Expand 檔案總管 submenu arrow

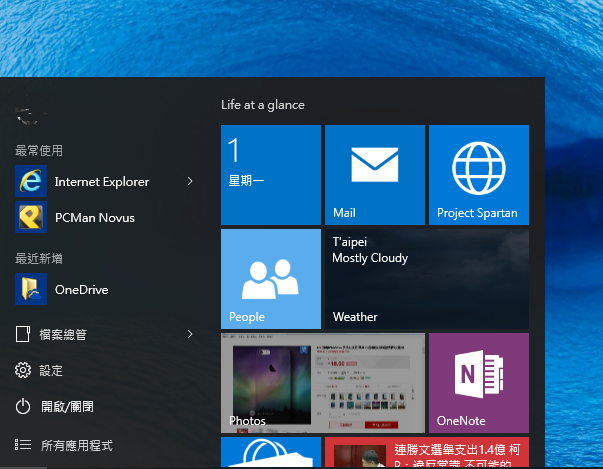click(x=190, y=334)
